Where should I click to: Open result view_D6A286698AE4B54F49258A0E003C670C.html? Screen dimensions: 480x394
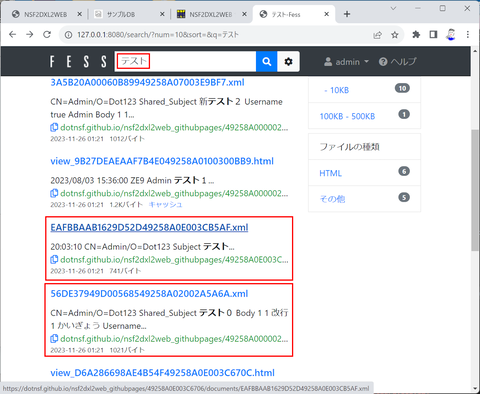(x=162, y=373)
